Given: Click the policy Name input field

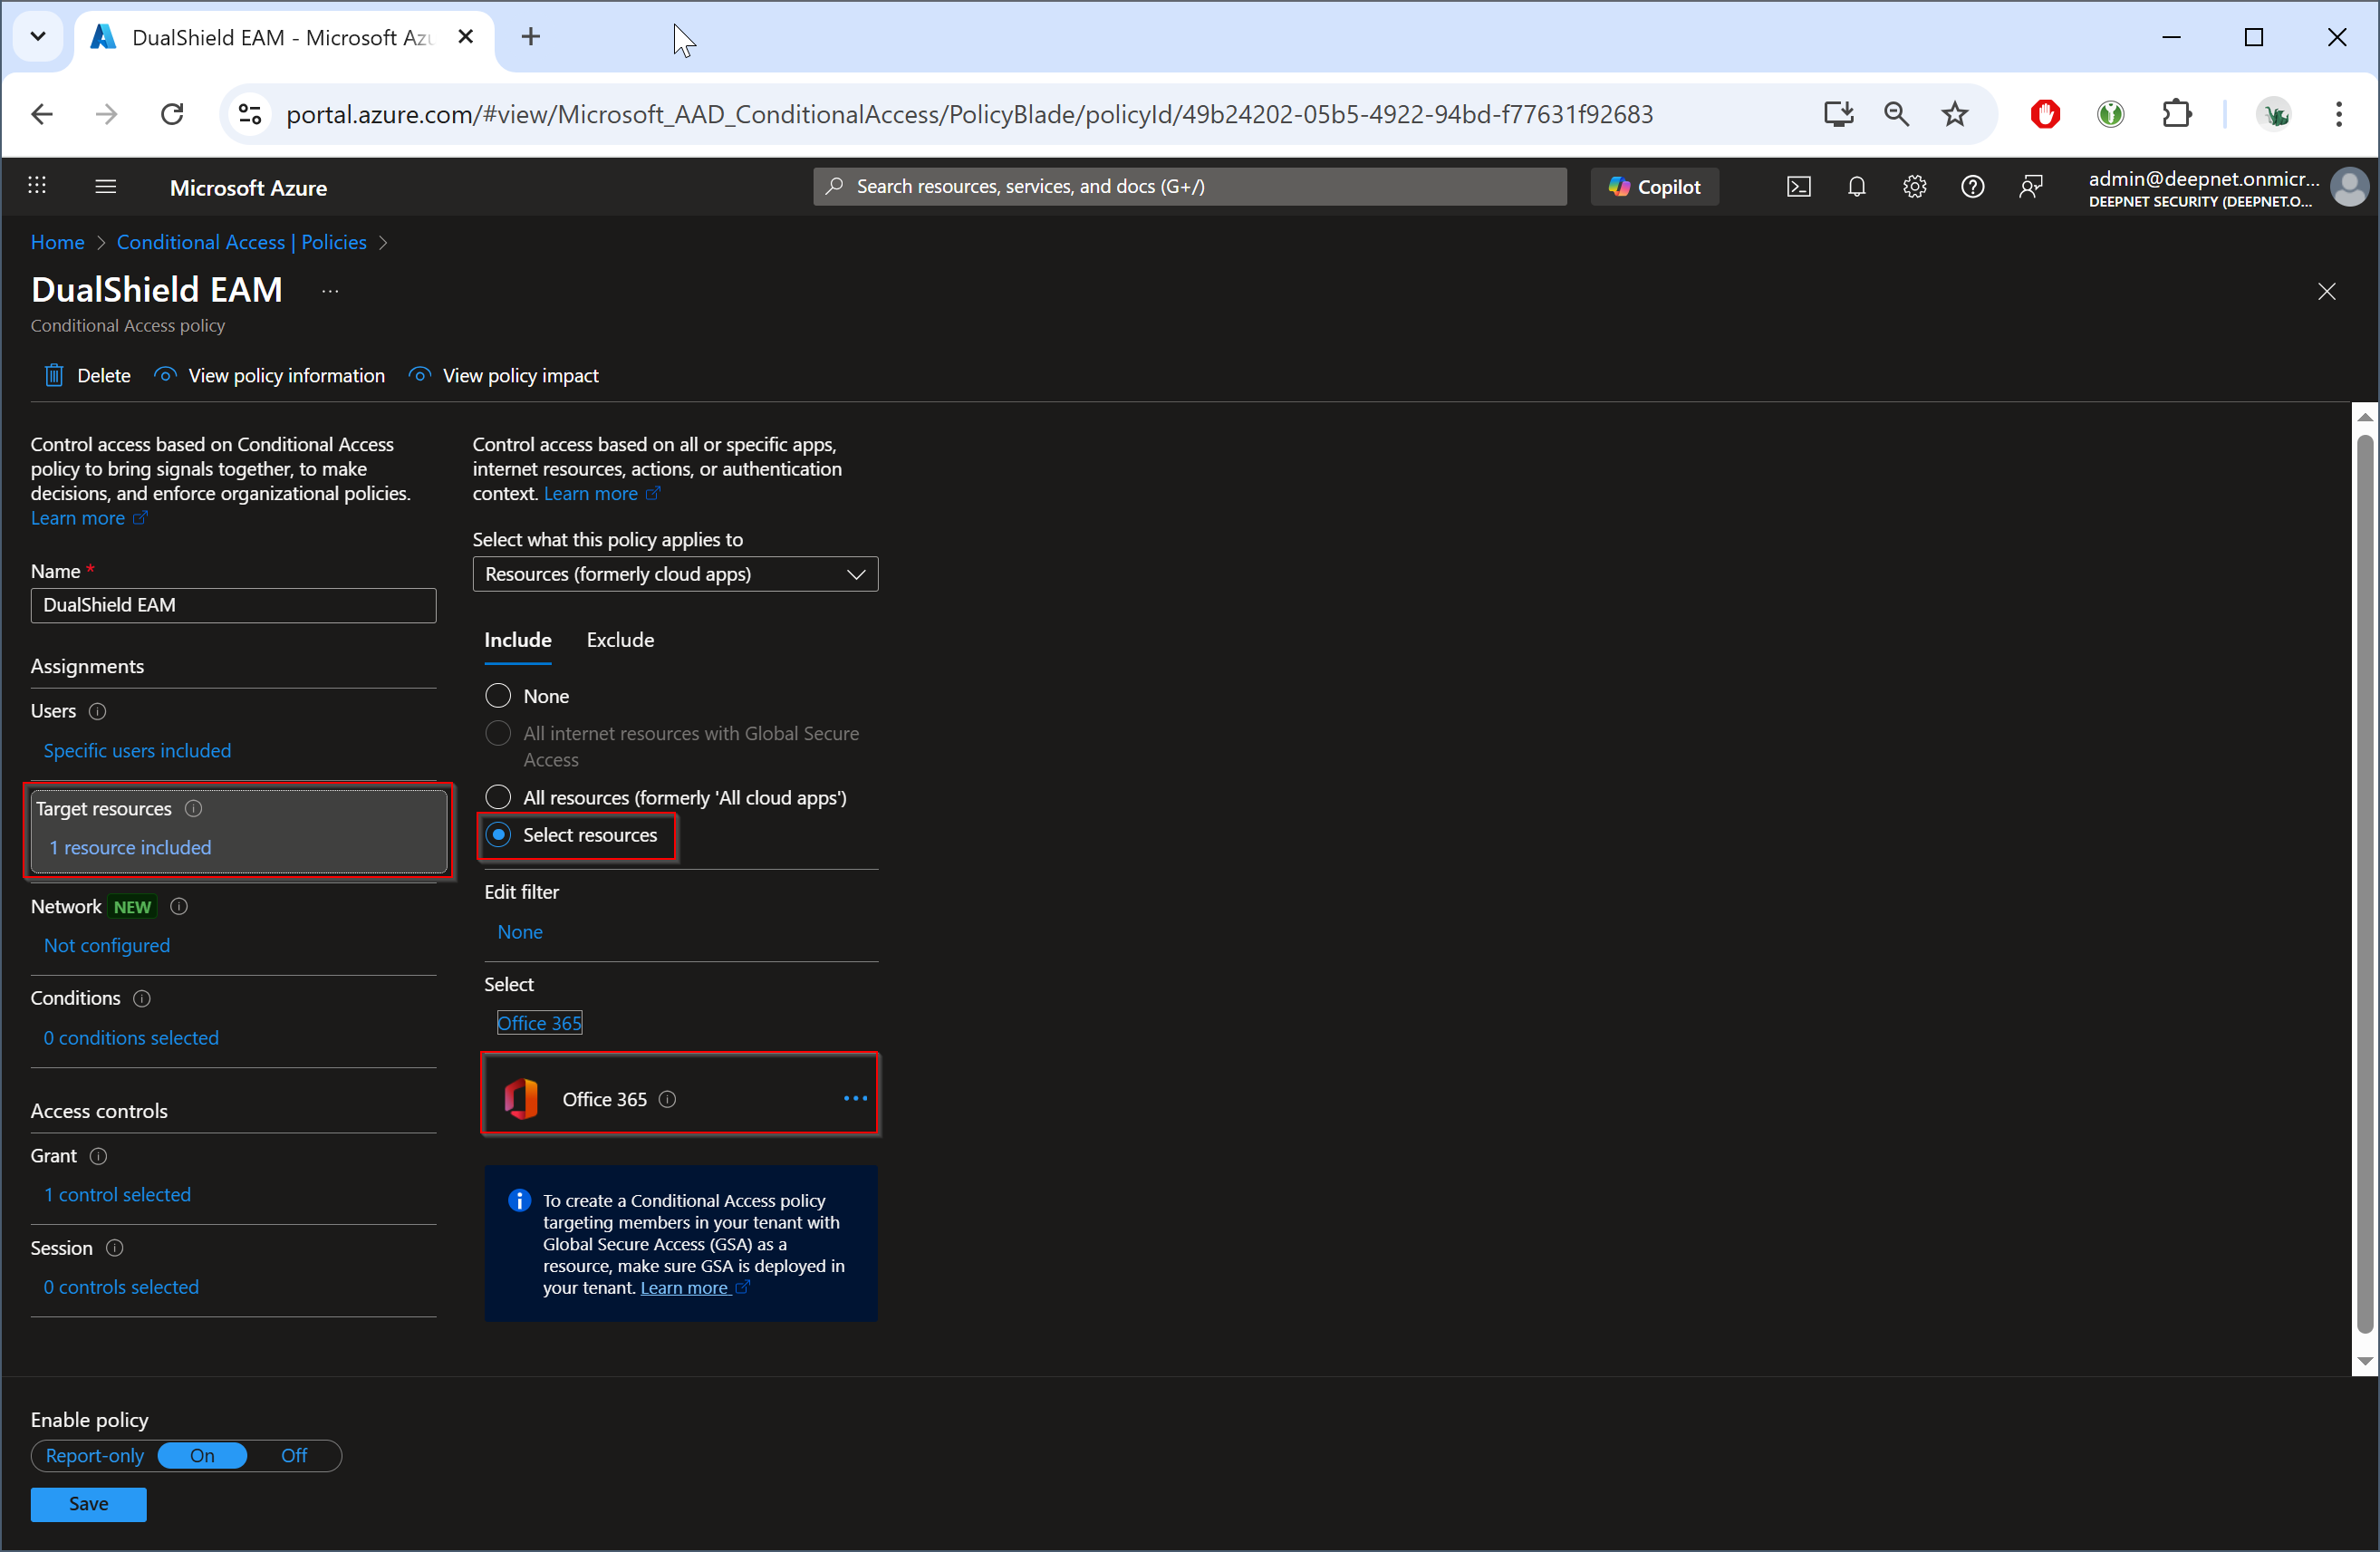Looking at the screenshot, I should click(233, 605).
